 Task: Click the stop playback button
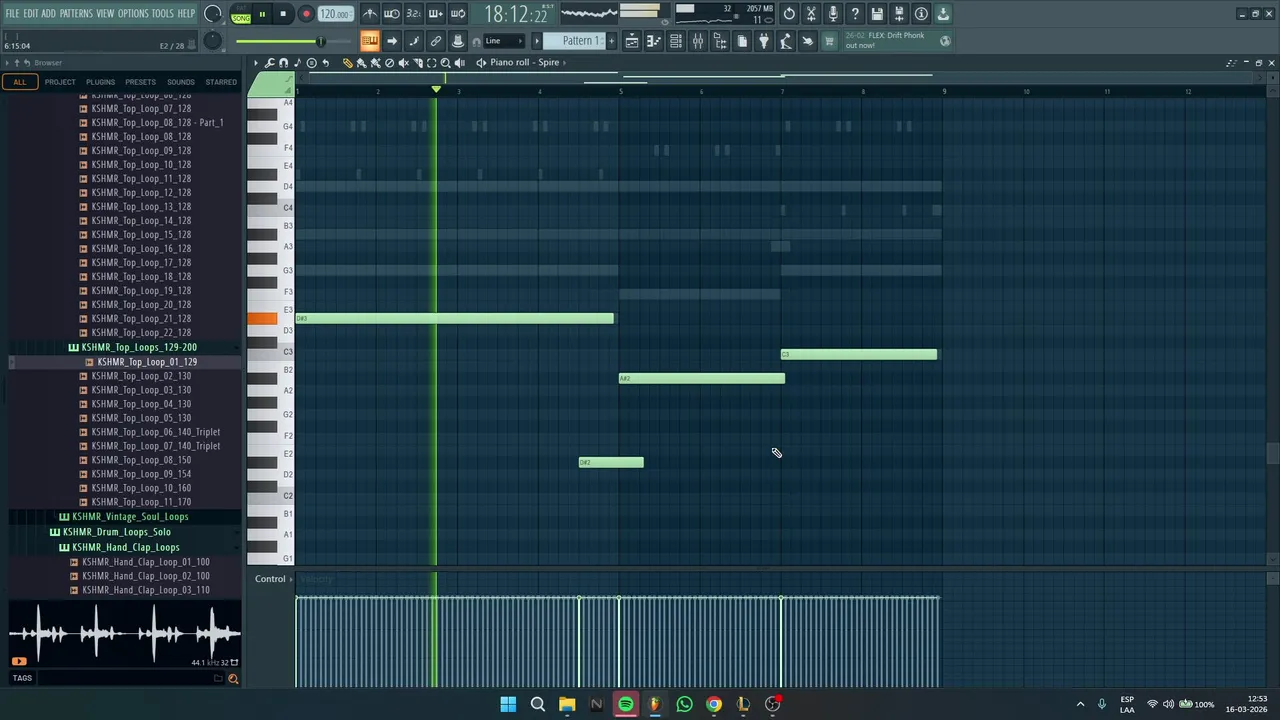pyautogui.click(x=283, y=14)
